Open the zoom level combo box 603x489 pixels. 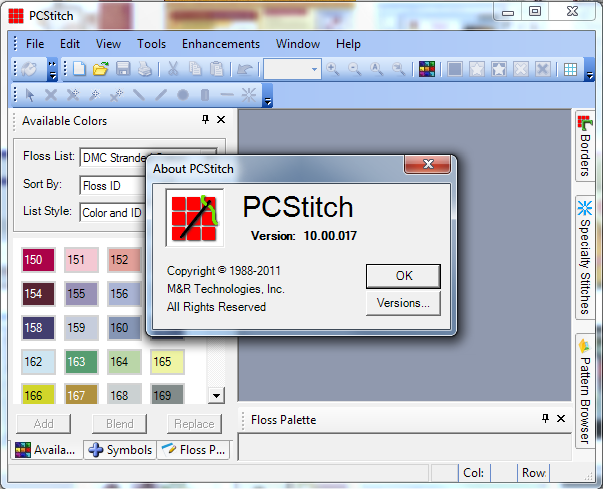(292, 69)
